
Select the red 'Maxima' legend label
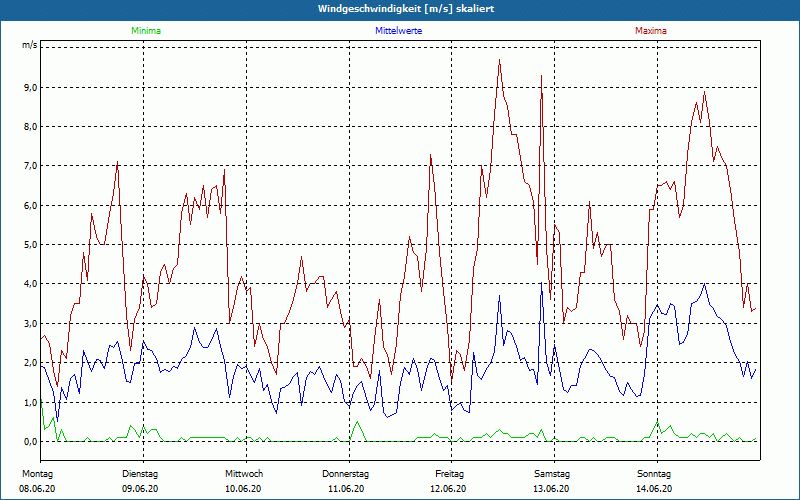pos(651,31)
